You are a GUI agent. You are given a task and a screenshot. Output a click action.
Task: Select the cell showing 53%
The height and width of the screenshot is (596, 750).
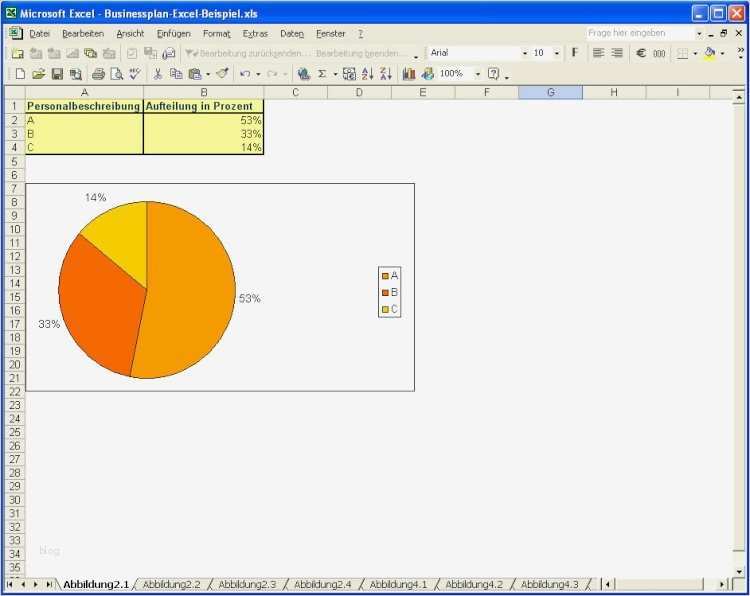(x=204, y=120)
